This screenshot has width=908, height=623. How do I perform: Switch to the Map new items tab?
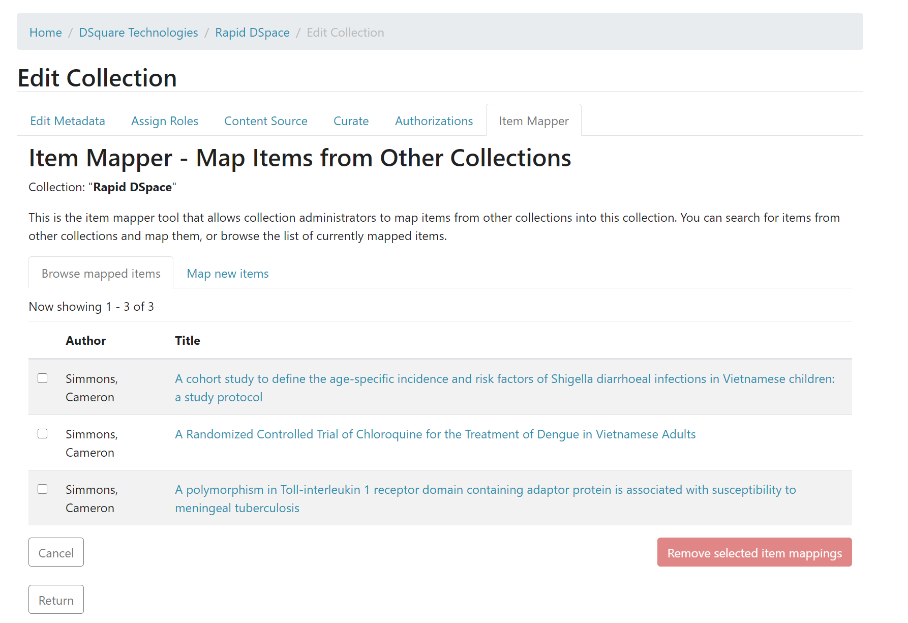click(227, 274)
